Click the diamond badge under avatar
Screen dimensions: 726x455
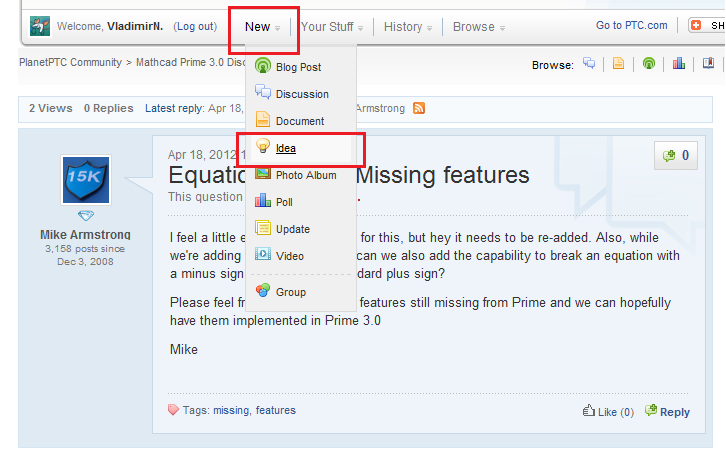point(86,215)
